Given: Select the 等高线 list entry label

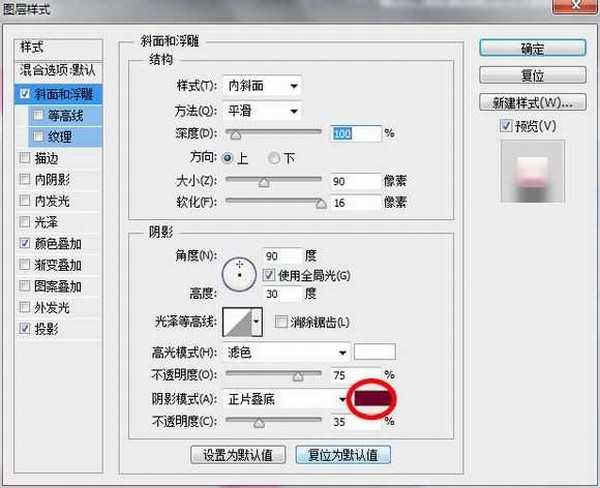Looking at the screenshot, I should 65,115.
